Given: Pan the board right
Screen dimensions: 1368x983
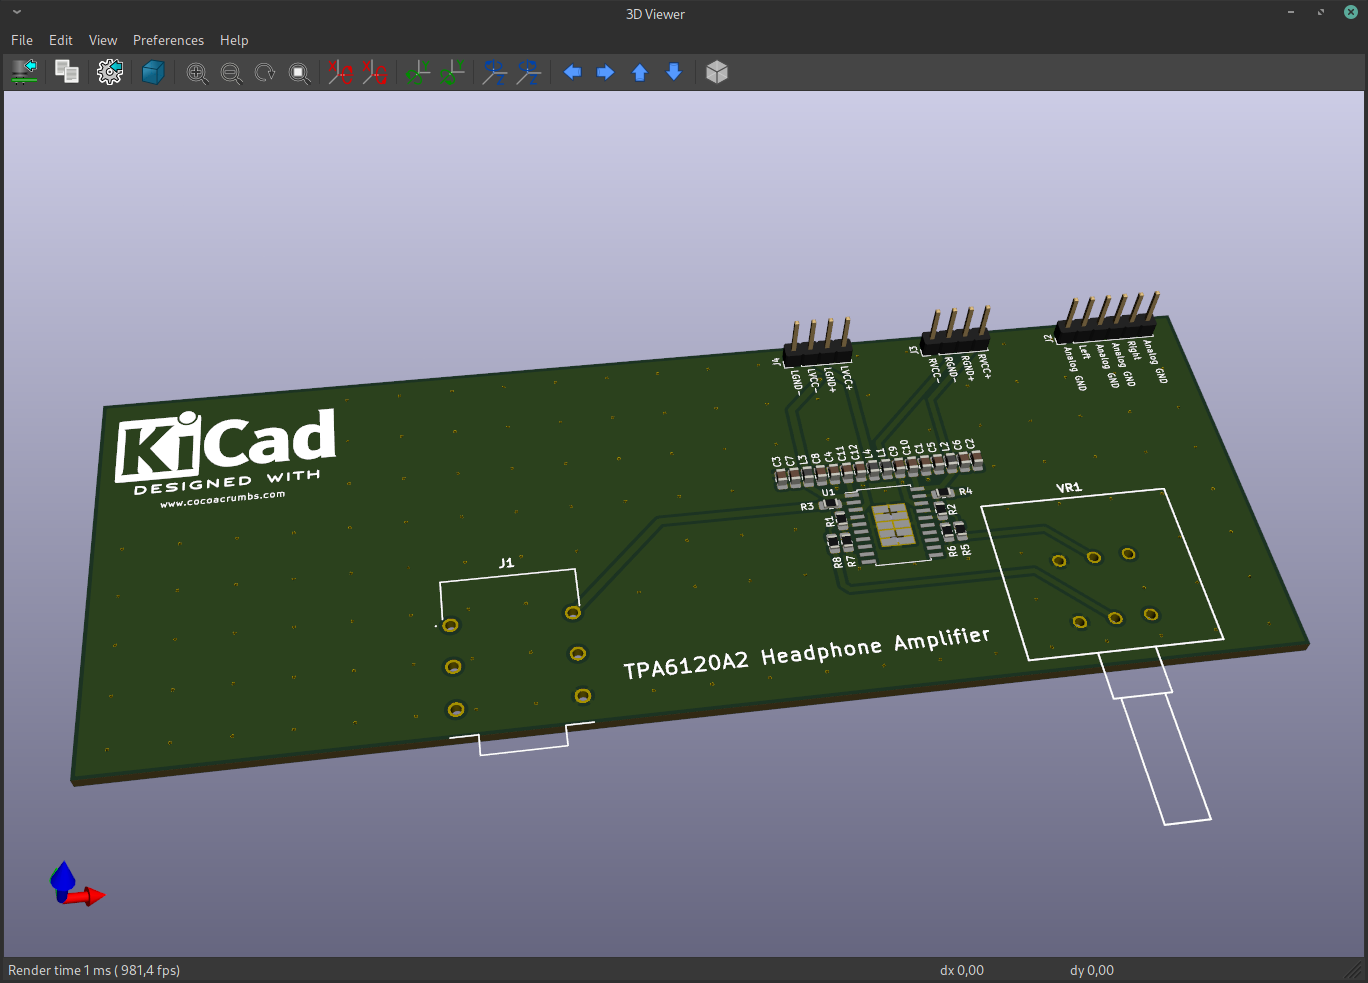Looking at the screenshot, I should 606,72.
